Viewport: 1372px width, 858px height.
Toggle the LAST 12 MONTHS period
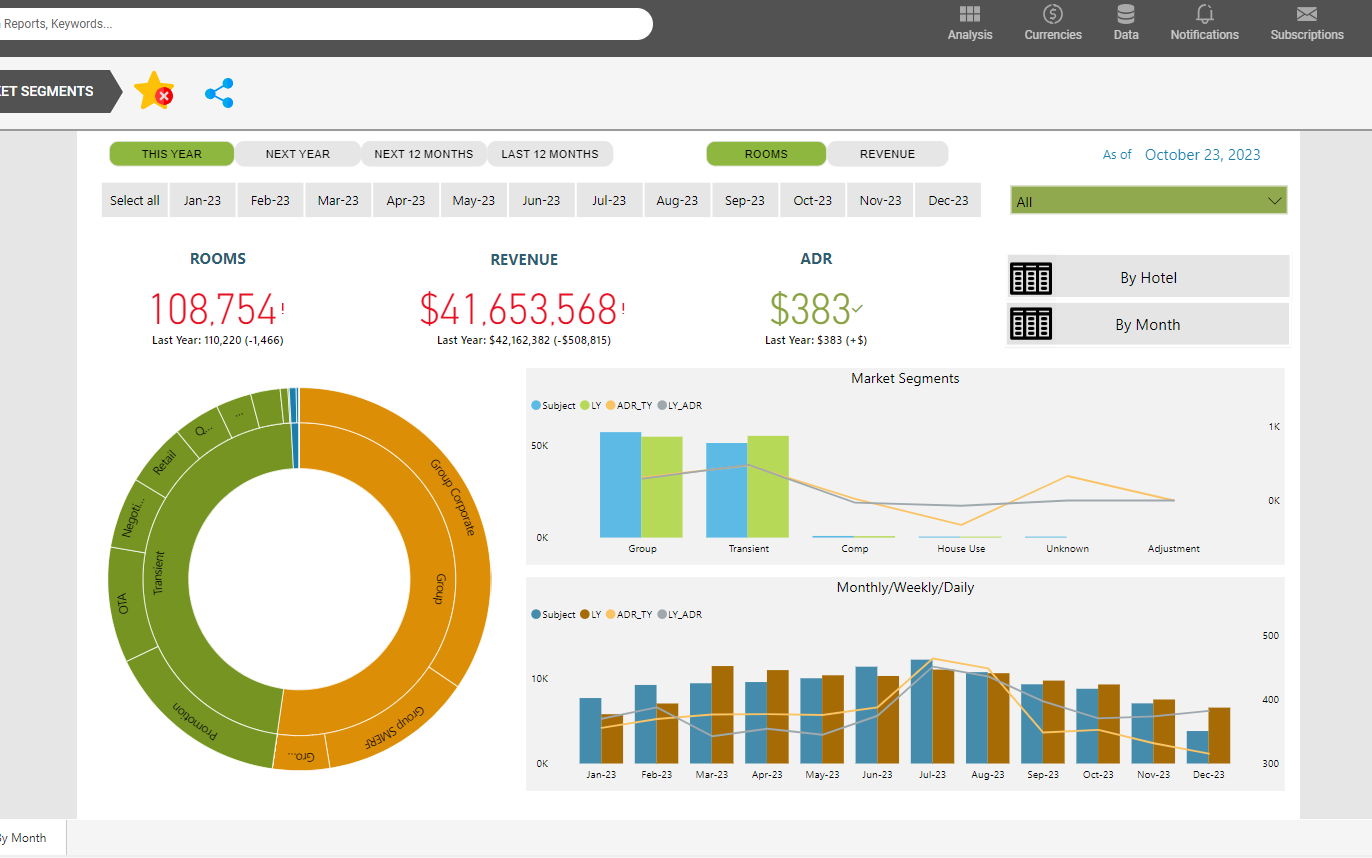[x=549, y=154]
